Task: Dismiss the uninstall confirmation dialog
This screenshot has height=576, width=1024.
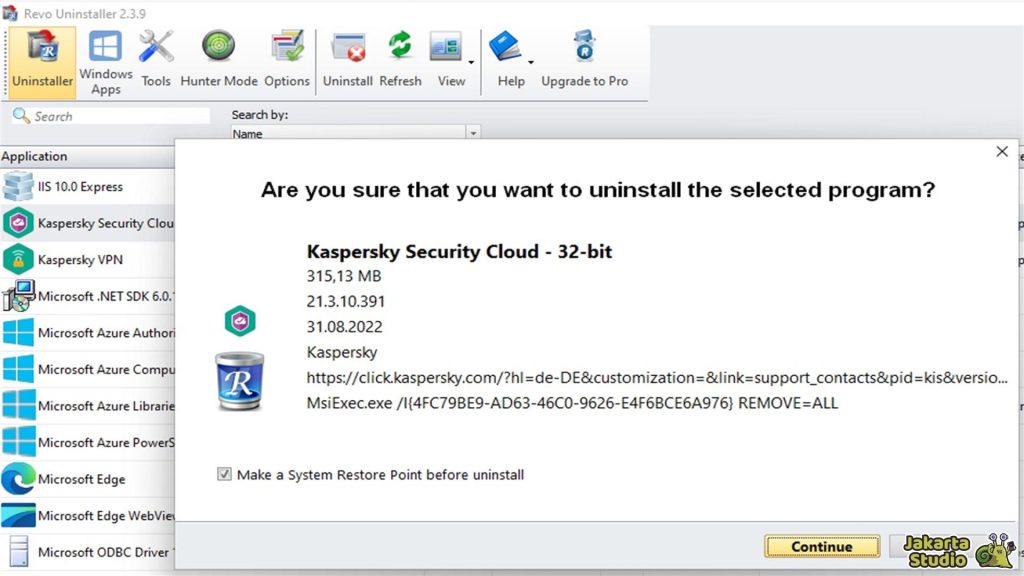Action: click(x=1001, y=151)
